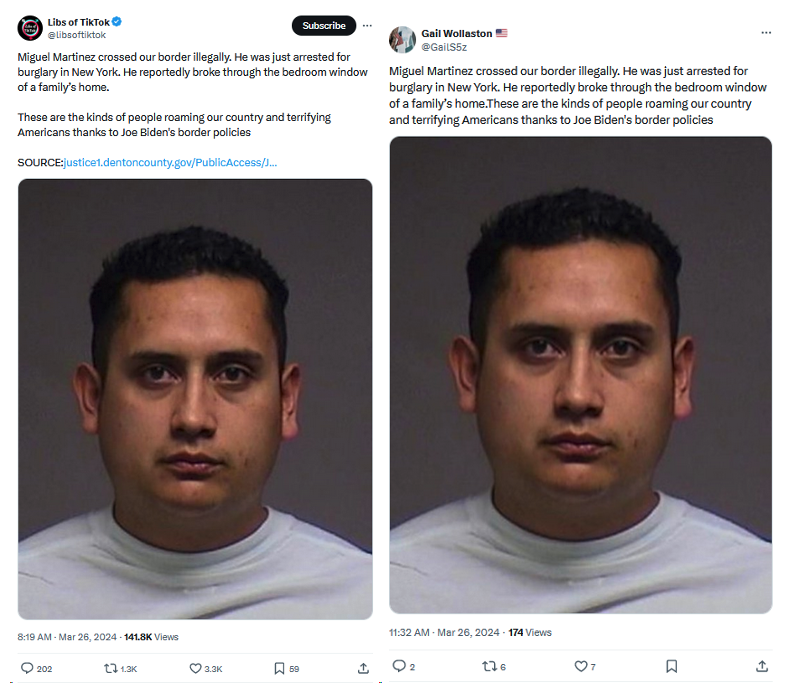Open the 11:32 AM Mar 26 timestamp

(444, 632)
